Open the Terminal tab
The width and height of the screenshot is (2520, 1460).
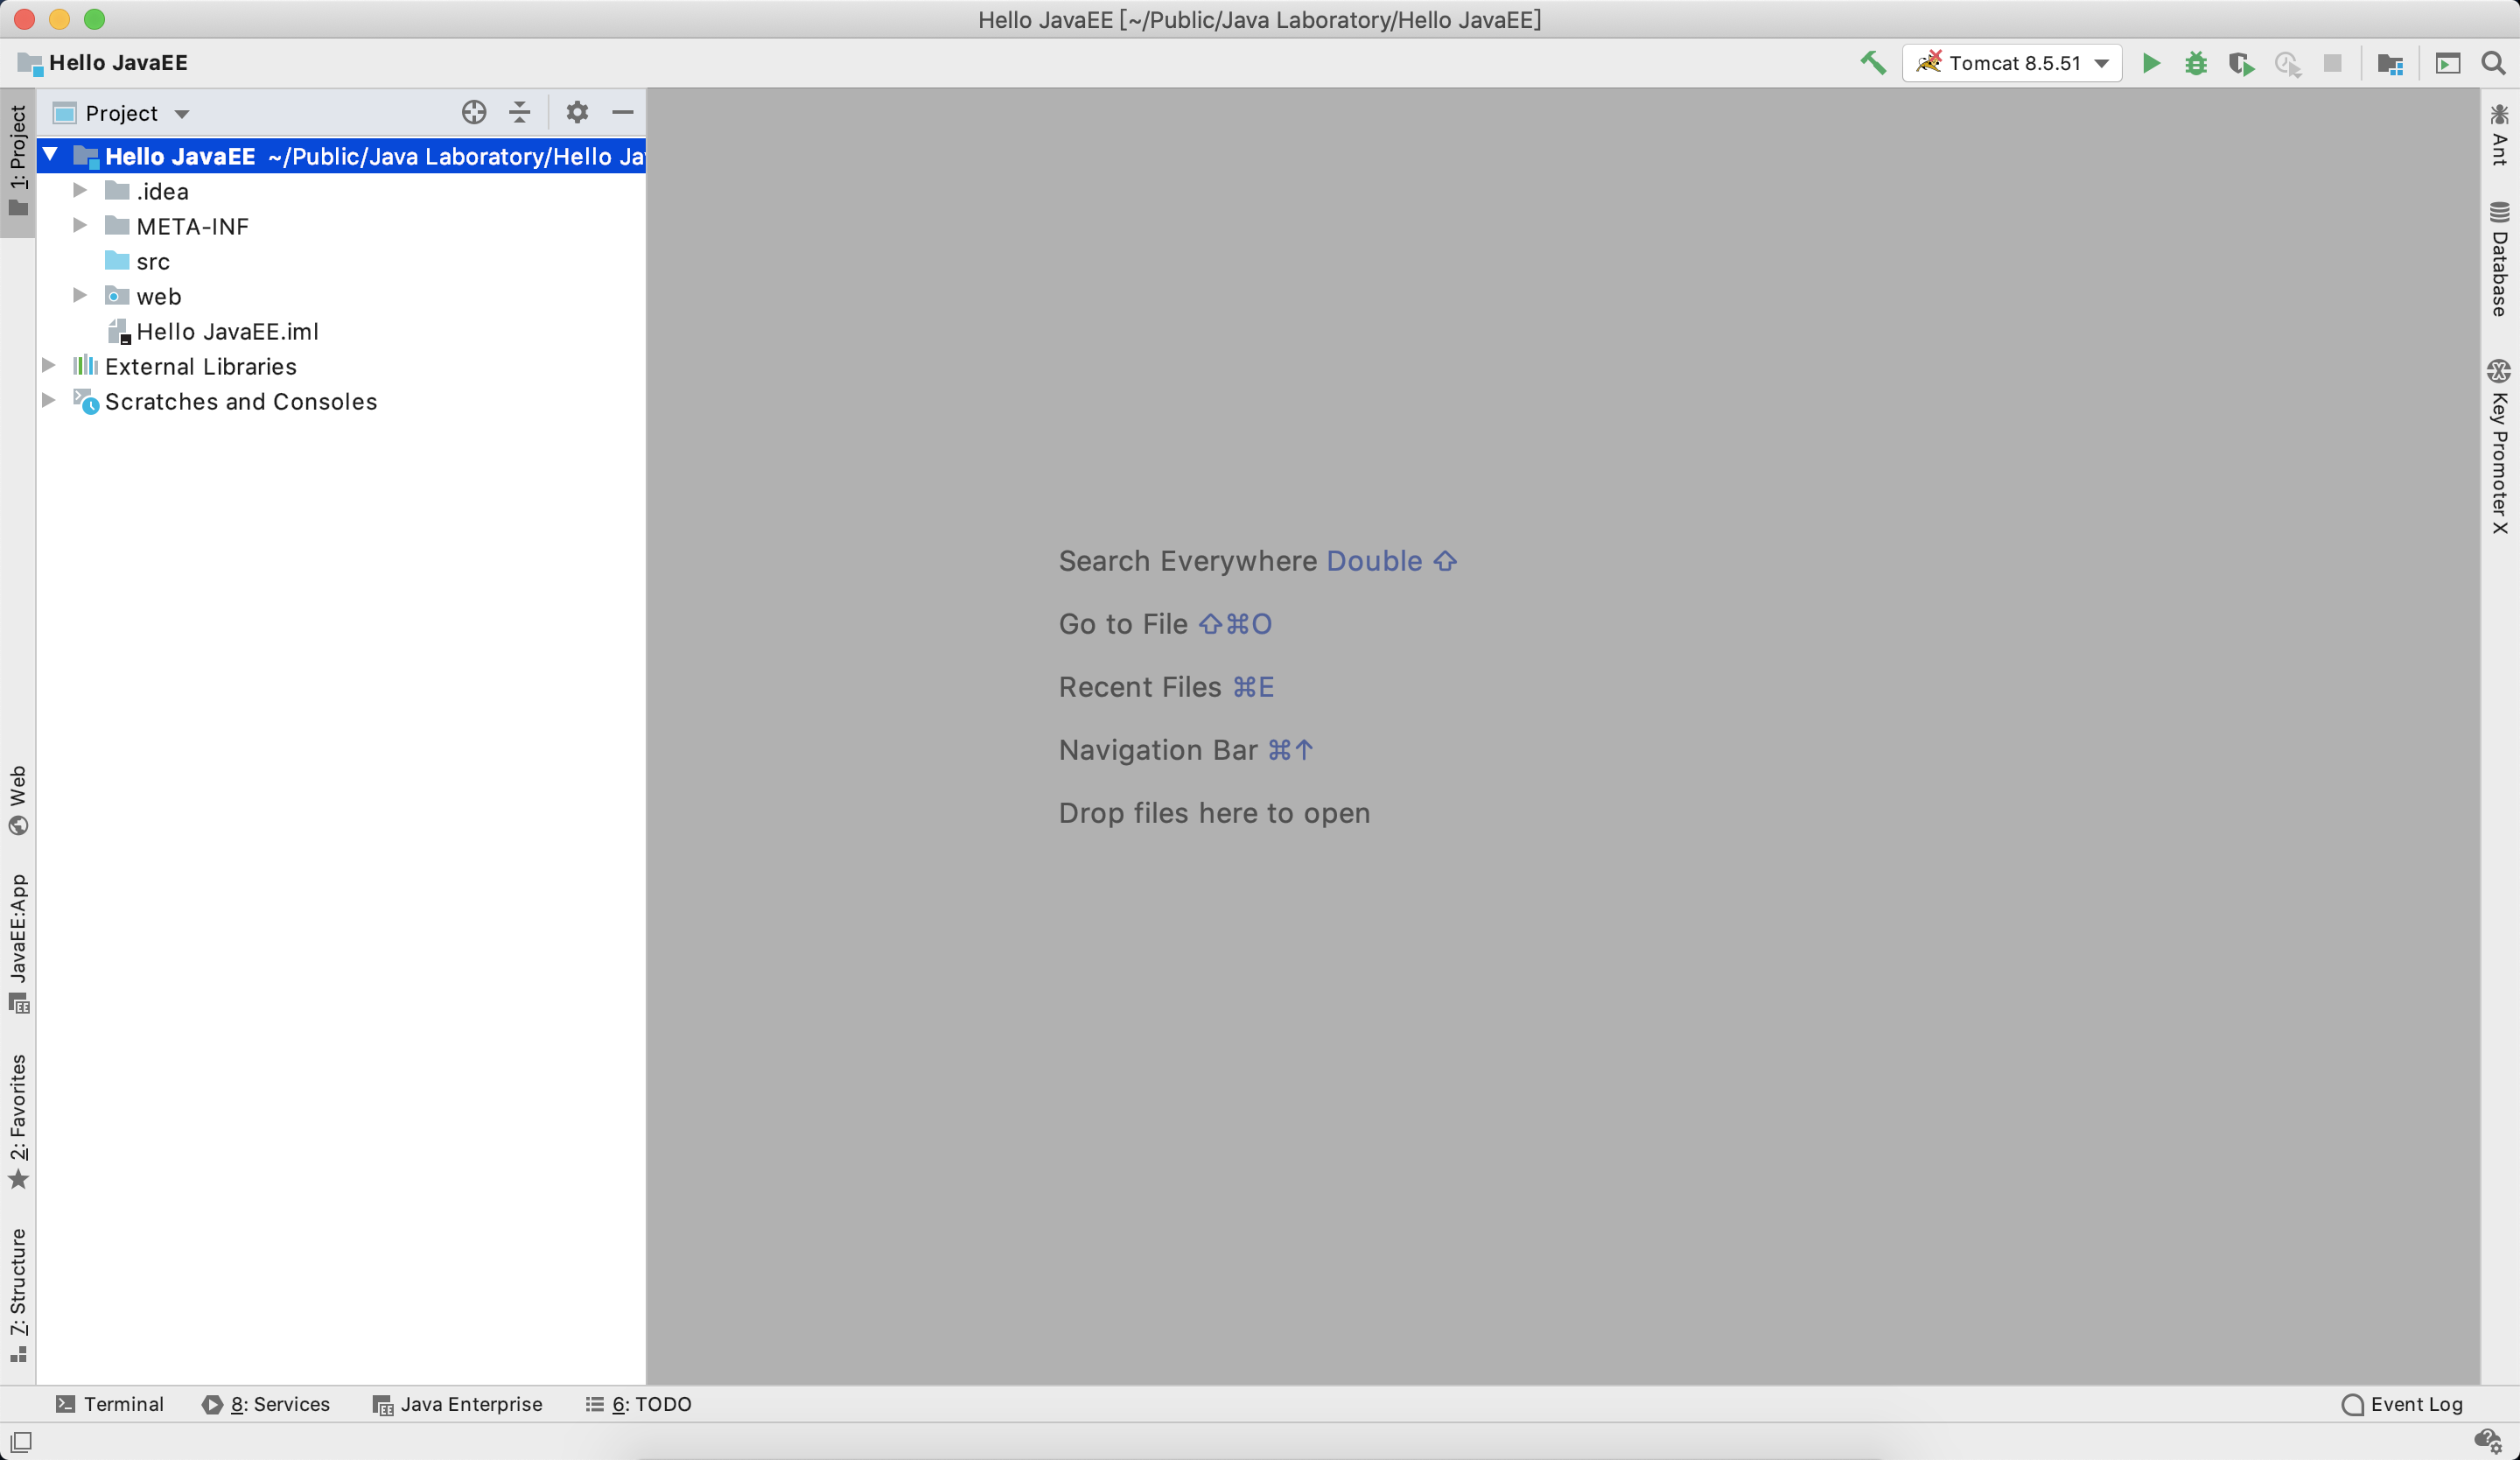coord(110,1404)
